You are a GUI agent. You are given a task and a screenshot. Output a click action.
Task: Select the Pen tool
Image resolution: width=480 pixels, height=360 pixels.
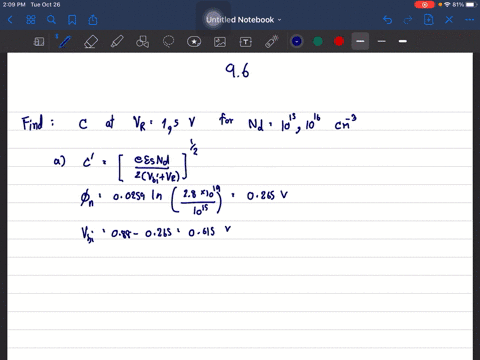point(65,42)
